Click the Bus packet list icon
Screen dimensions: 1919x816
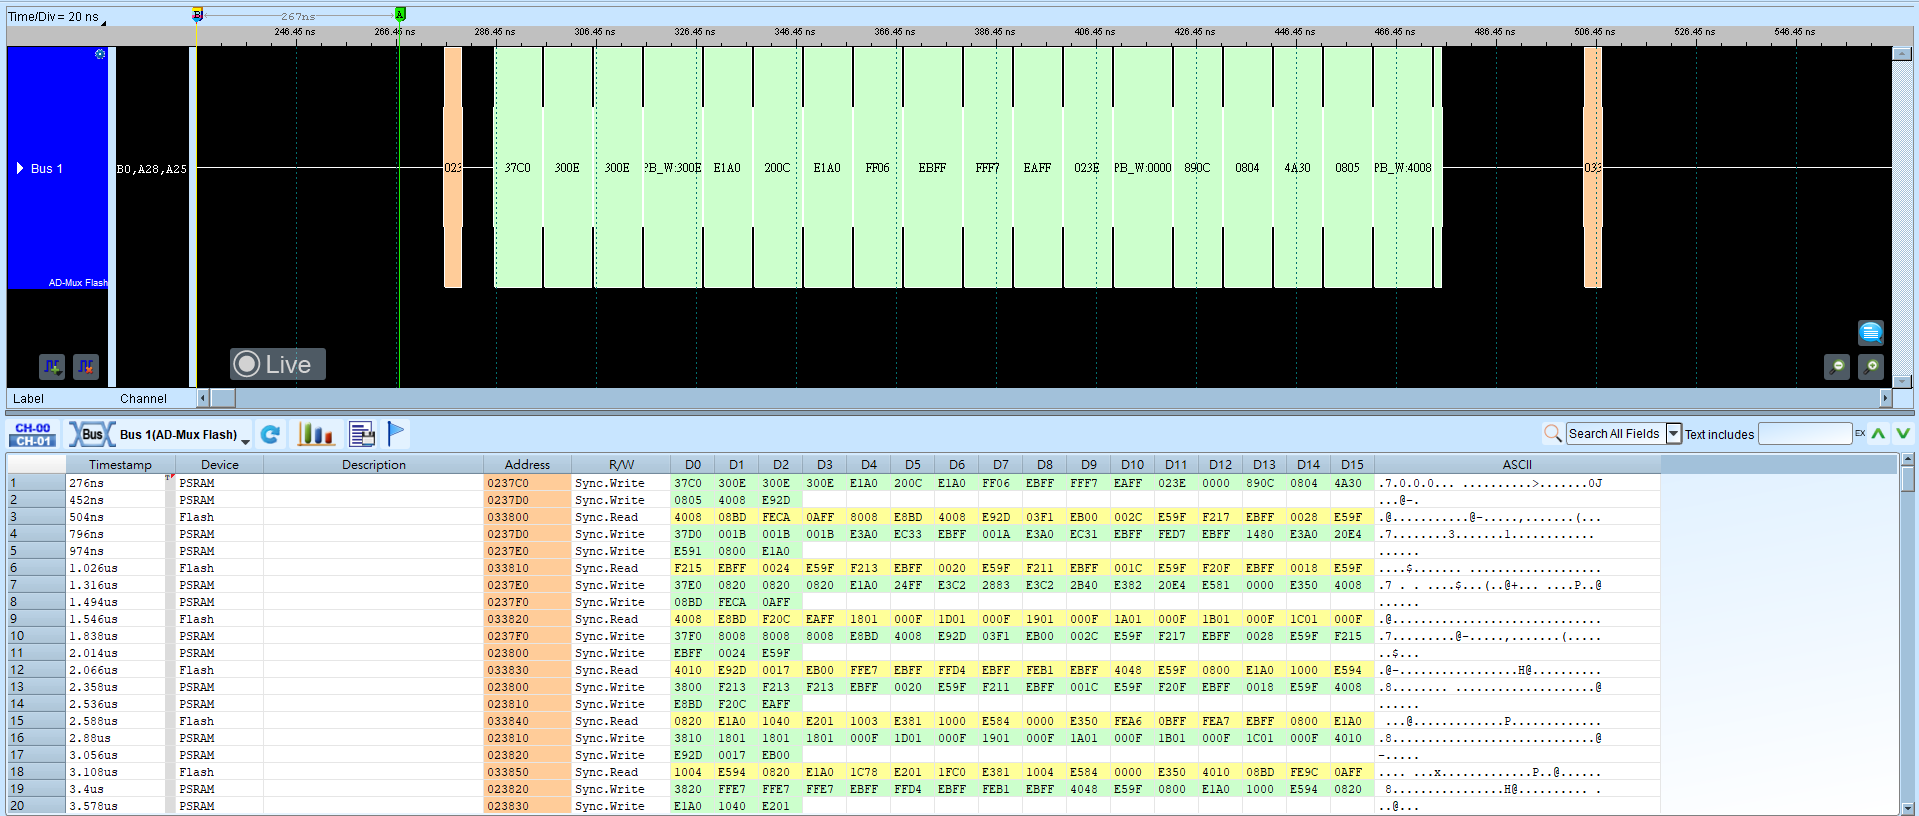point(91,434)
